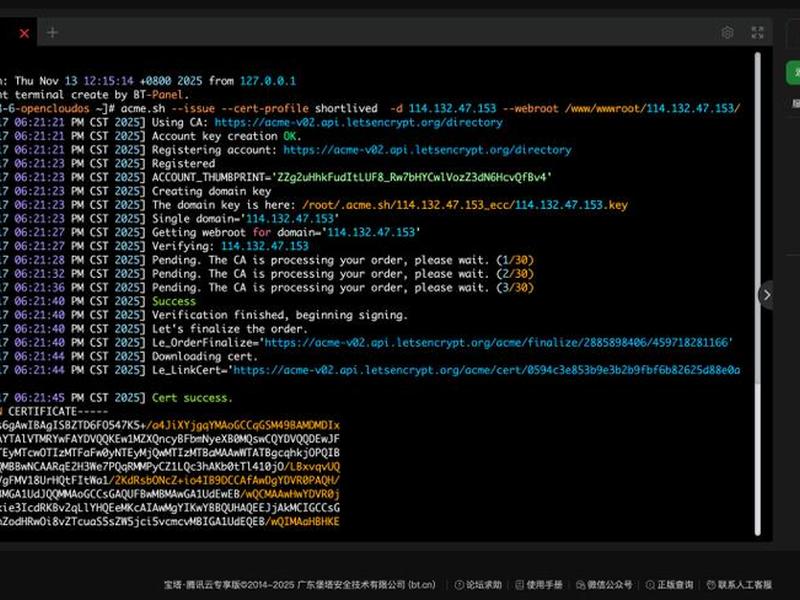
Task: Click the "Single domain" output line
Action: coord(245,219)
